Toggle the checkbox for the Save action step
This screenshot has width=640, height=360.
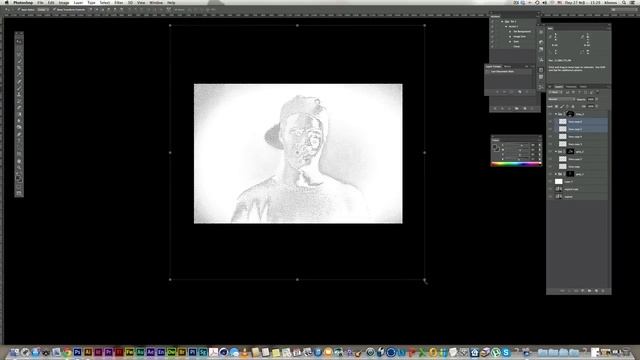(x=492, y=42)
